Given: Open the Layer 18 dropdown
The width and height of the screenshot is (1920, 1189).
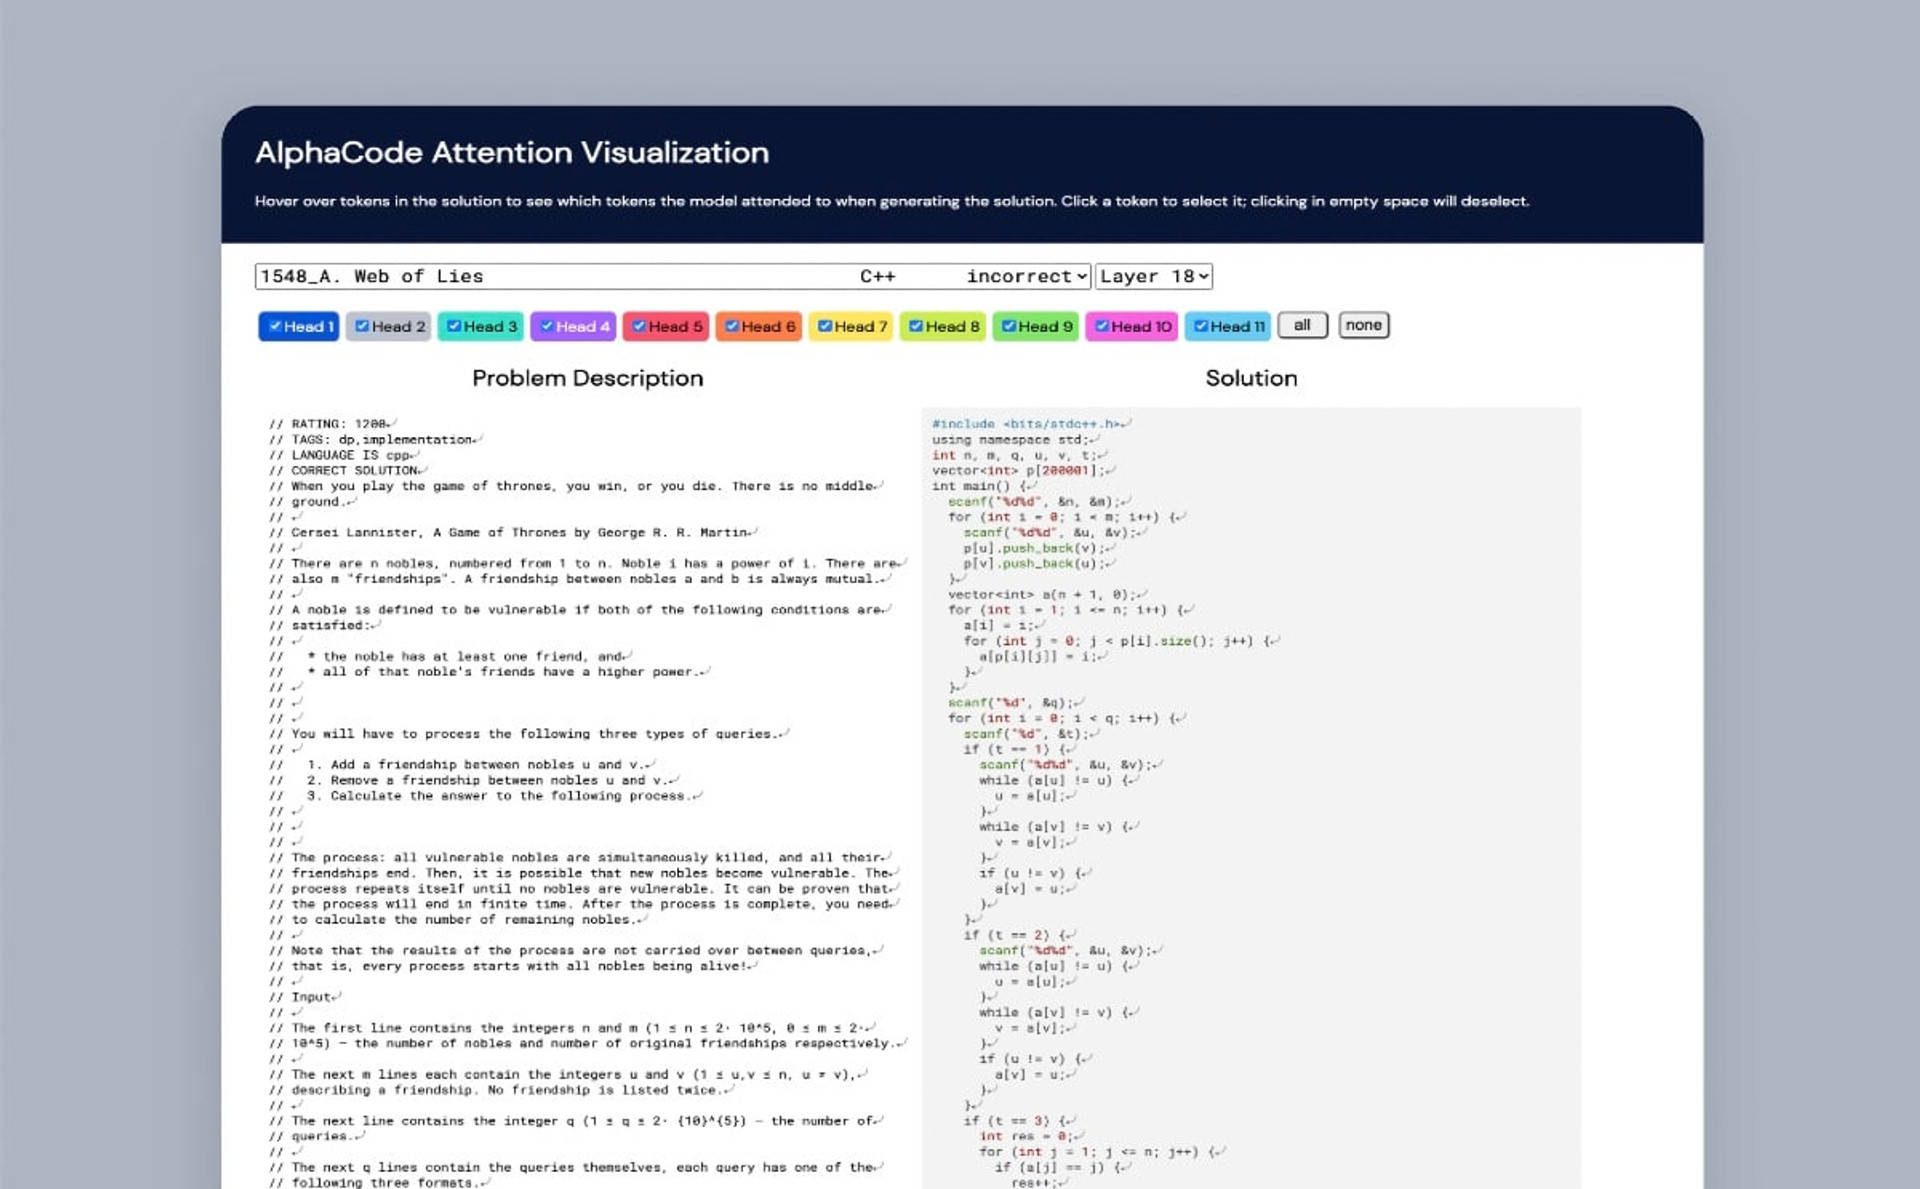Looking at the screenshot, I should pyautogui.click(x=1154, y=276).
